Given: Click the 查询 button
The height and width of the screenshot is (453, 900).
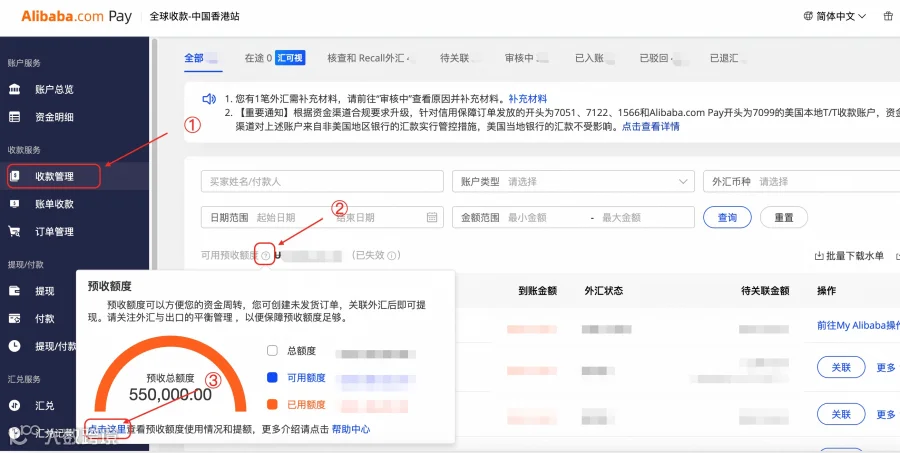Looking at the screenshot, I should coord(727,218).
